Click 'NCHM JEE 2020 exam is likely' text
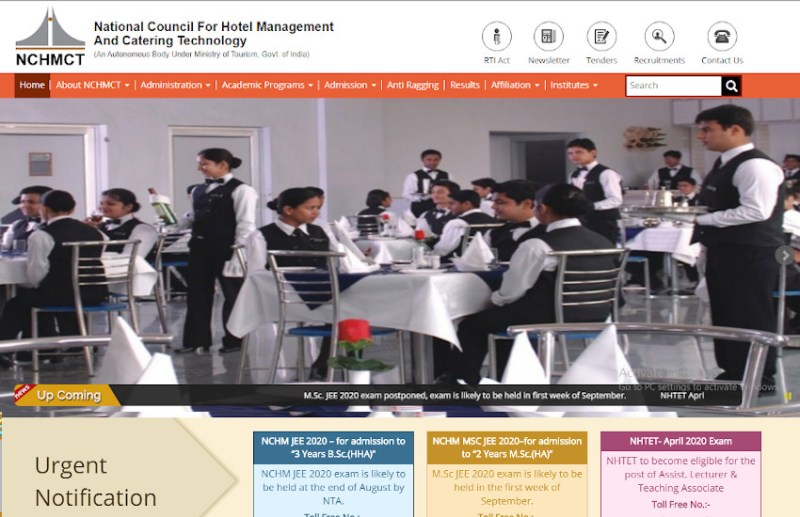The image size is (800, 517). click(x=333, y=487)
